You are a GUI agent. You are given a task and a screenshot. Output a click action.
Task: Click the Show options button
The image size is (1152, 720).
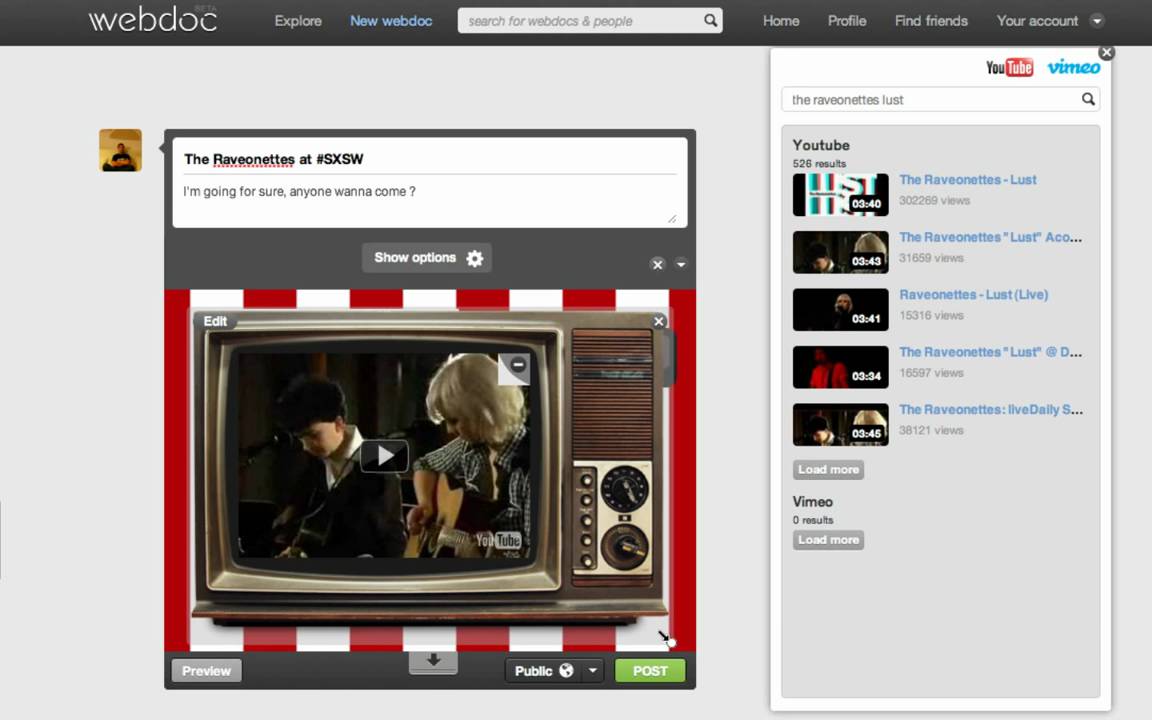tap(427, 258)
